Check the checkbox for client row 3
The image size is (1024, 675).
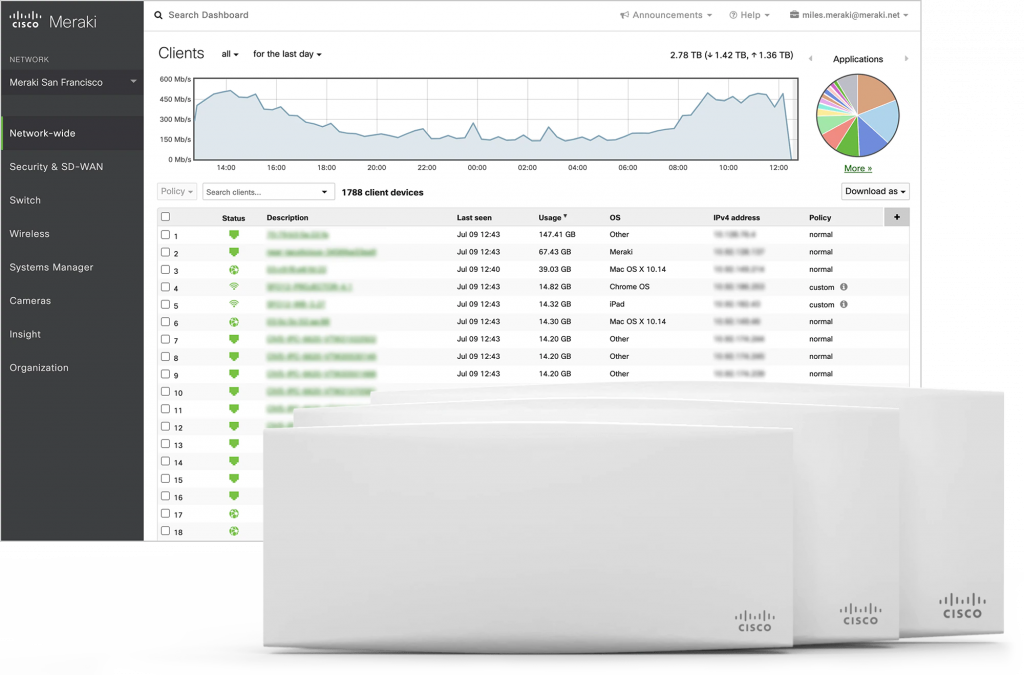click(166, 270)
